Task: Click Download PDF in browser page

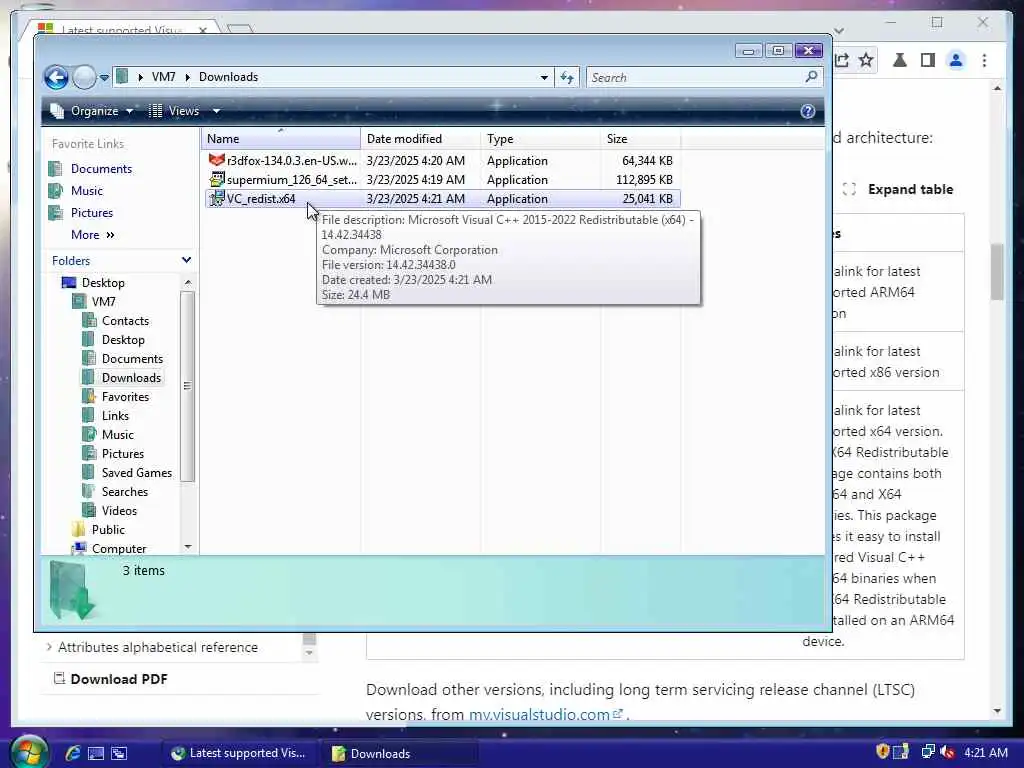Action: coord(110,679)
